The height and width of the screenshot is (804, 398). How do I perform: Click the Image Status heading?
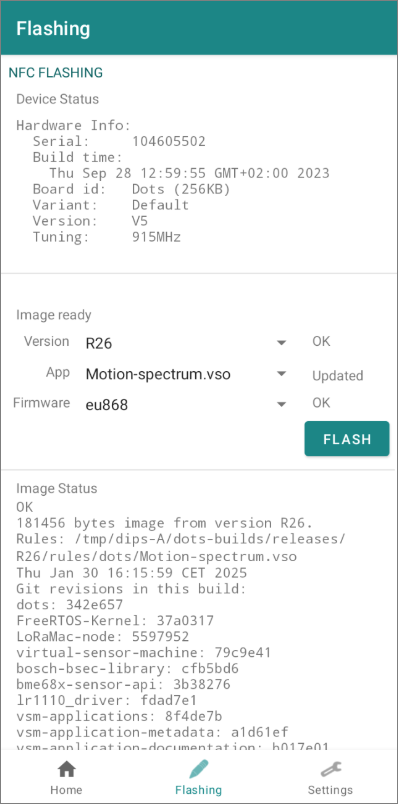pos(56,488)
